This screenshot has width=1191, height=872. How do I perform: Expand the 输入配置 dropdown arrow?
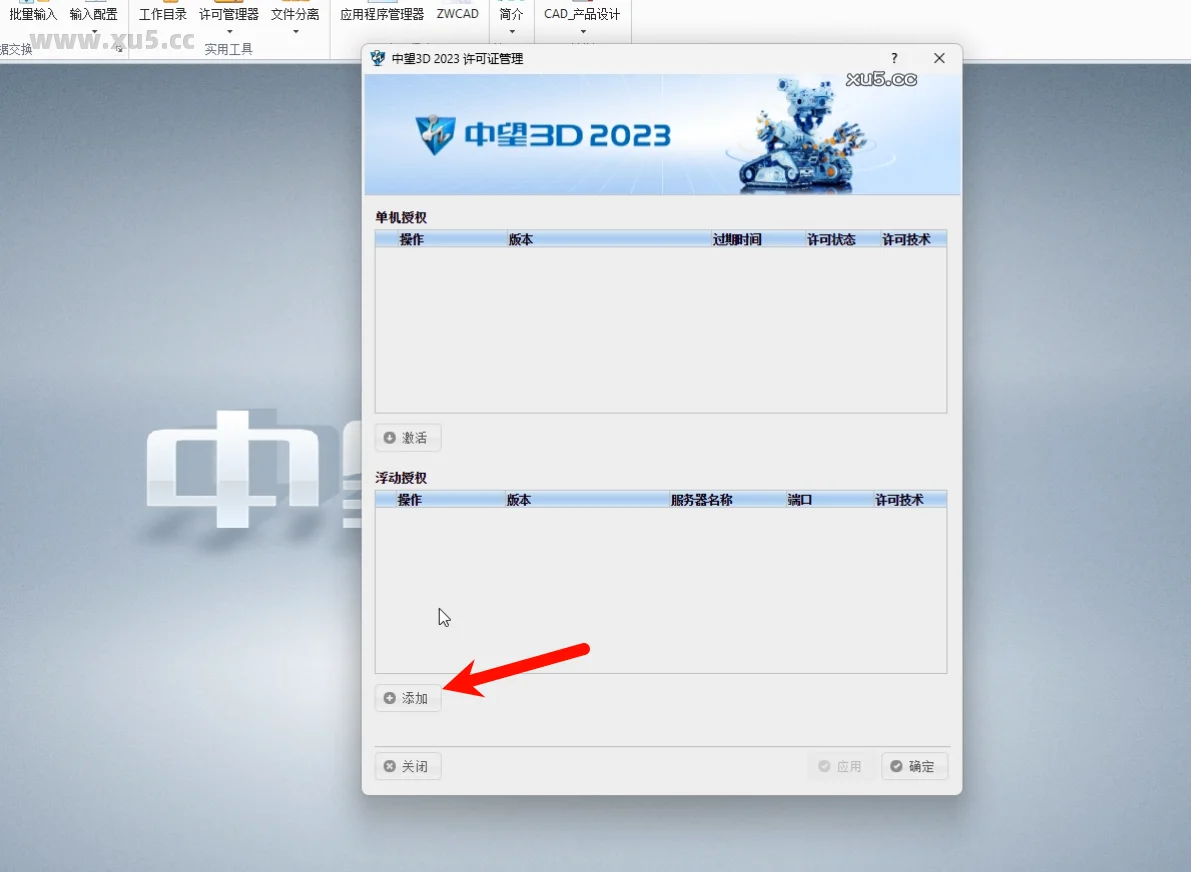(94, 32)
